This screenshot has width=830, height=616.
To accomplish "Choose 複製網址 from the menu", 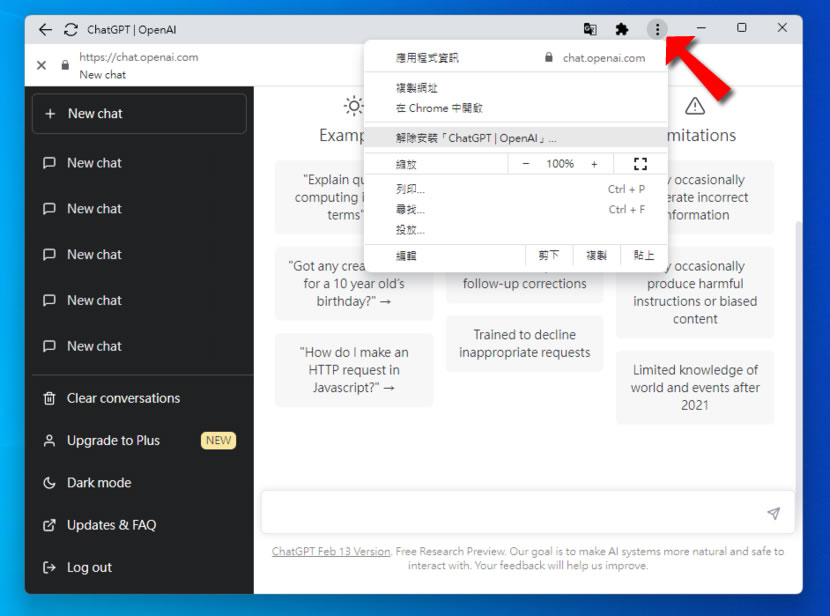I will [516, 88].
